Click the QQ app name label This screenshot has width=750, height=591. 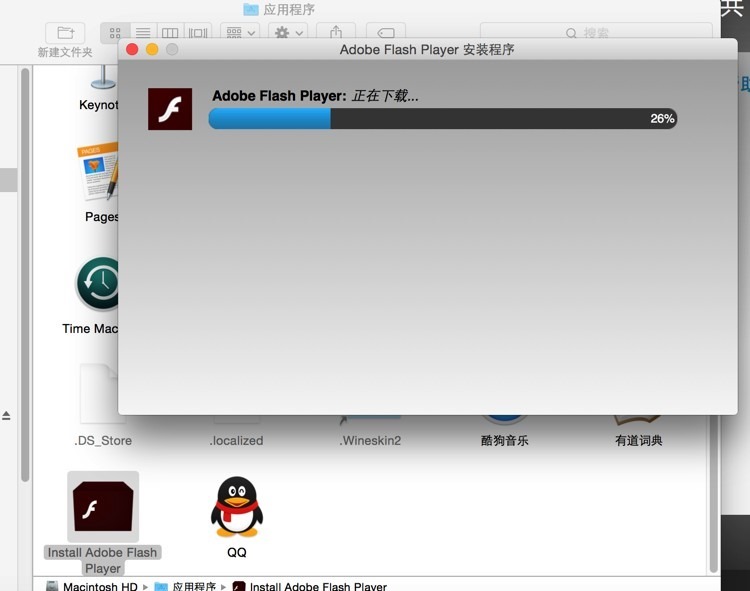[x=237, y=552]
